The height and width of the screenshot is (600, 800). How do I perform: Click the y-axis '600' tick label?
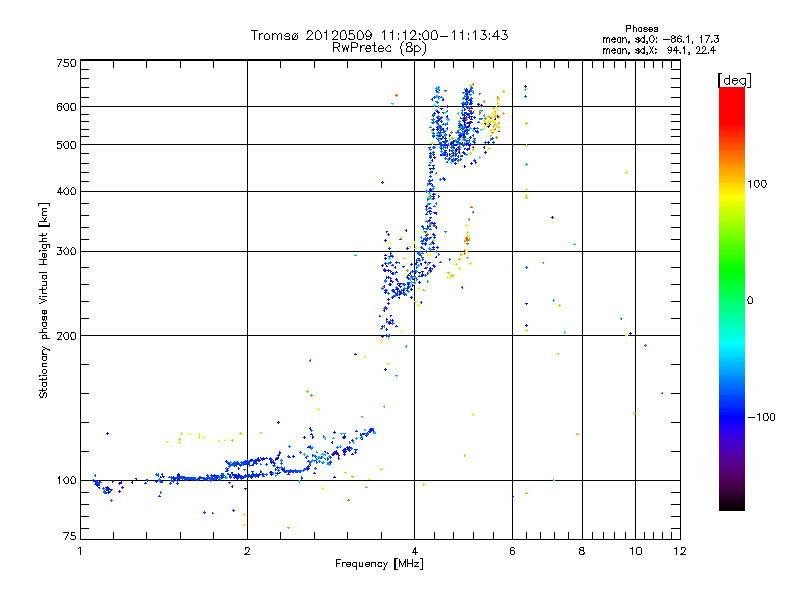pyautogui.click(x=66, y=107)
